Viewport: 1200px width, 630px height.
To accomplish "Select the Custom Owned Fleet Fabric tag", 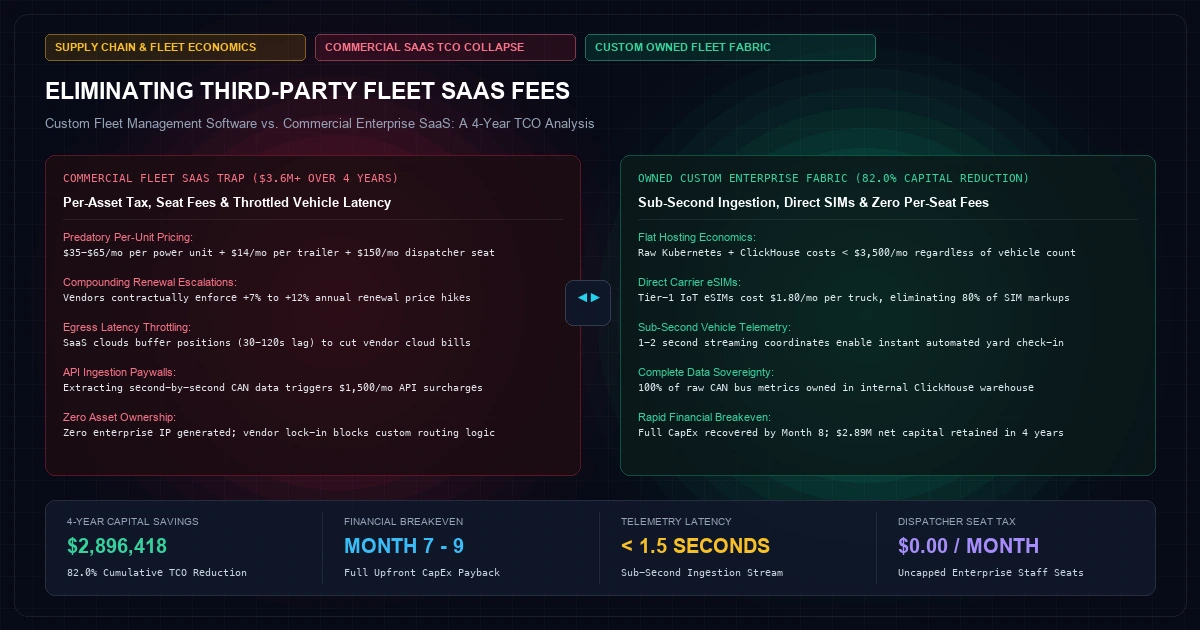I will coord(730,47).
